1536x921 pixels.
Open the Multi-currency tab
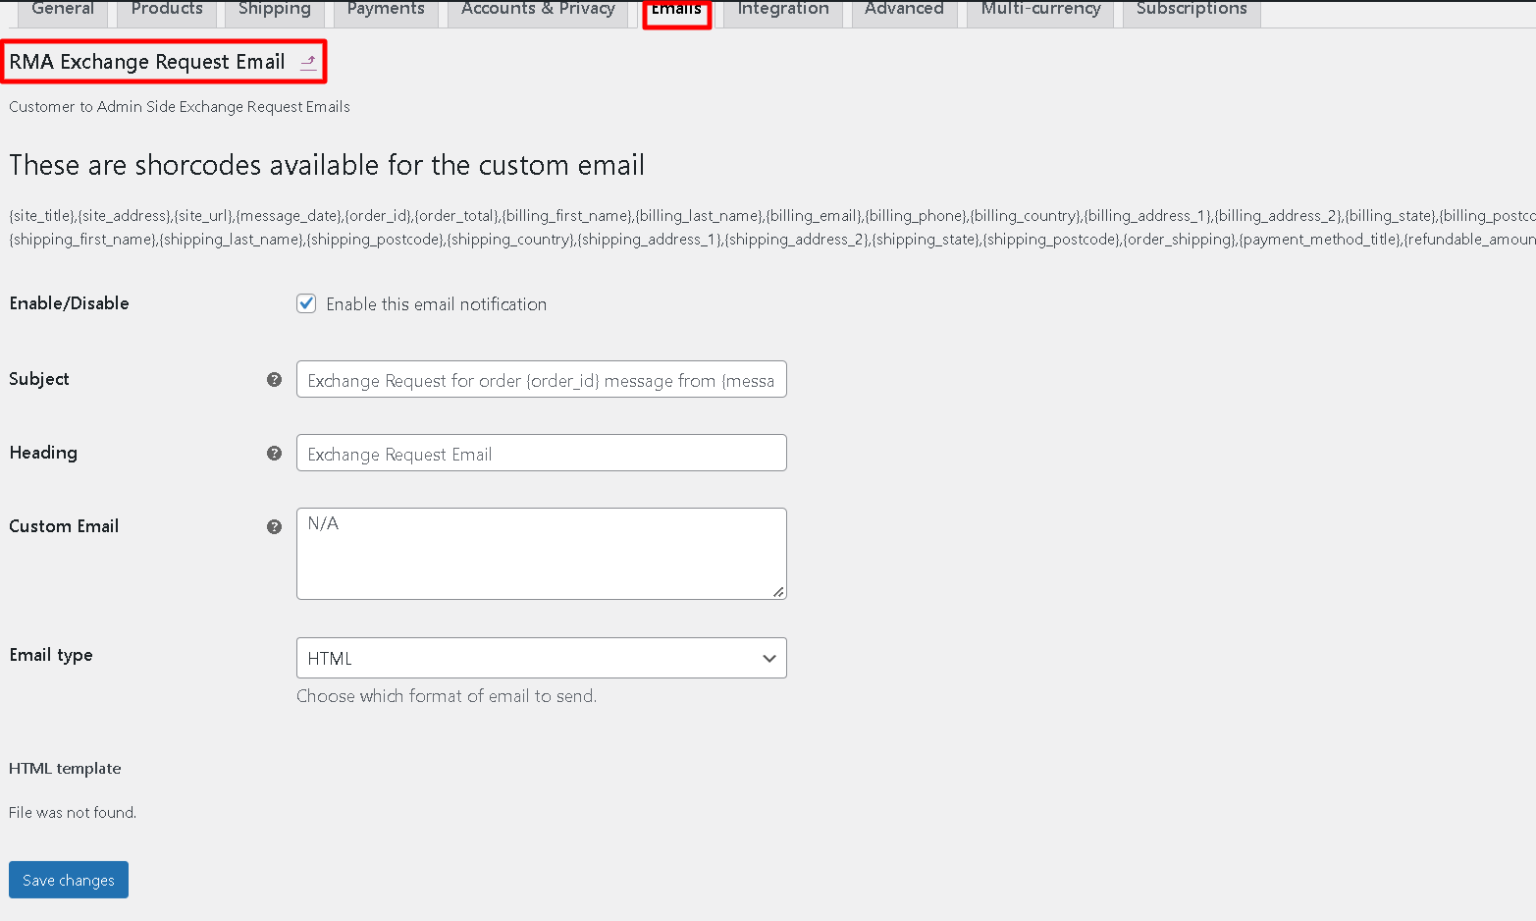(1039, 8)
